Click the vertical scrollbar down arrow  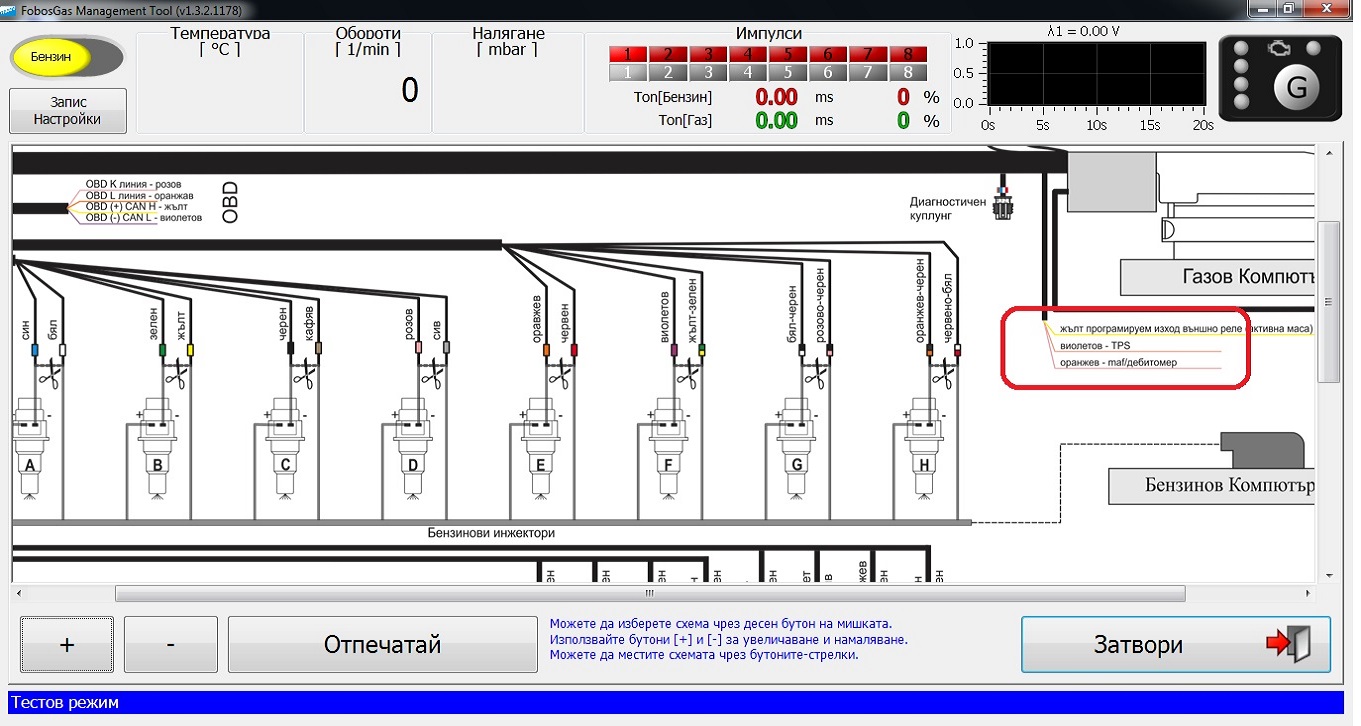(x=1329, y=575)
